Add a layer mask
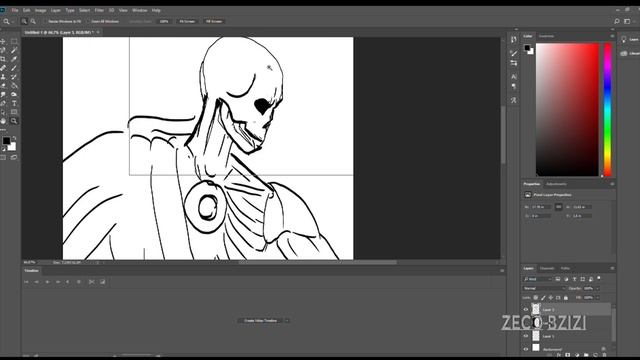Viewport: 640px width, 360px height. click(x=567, y=355)
